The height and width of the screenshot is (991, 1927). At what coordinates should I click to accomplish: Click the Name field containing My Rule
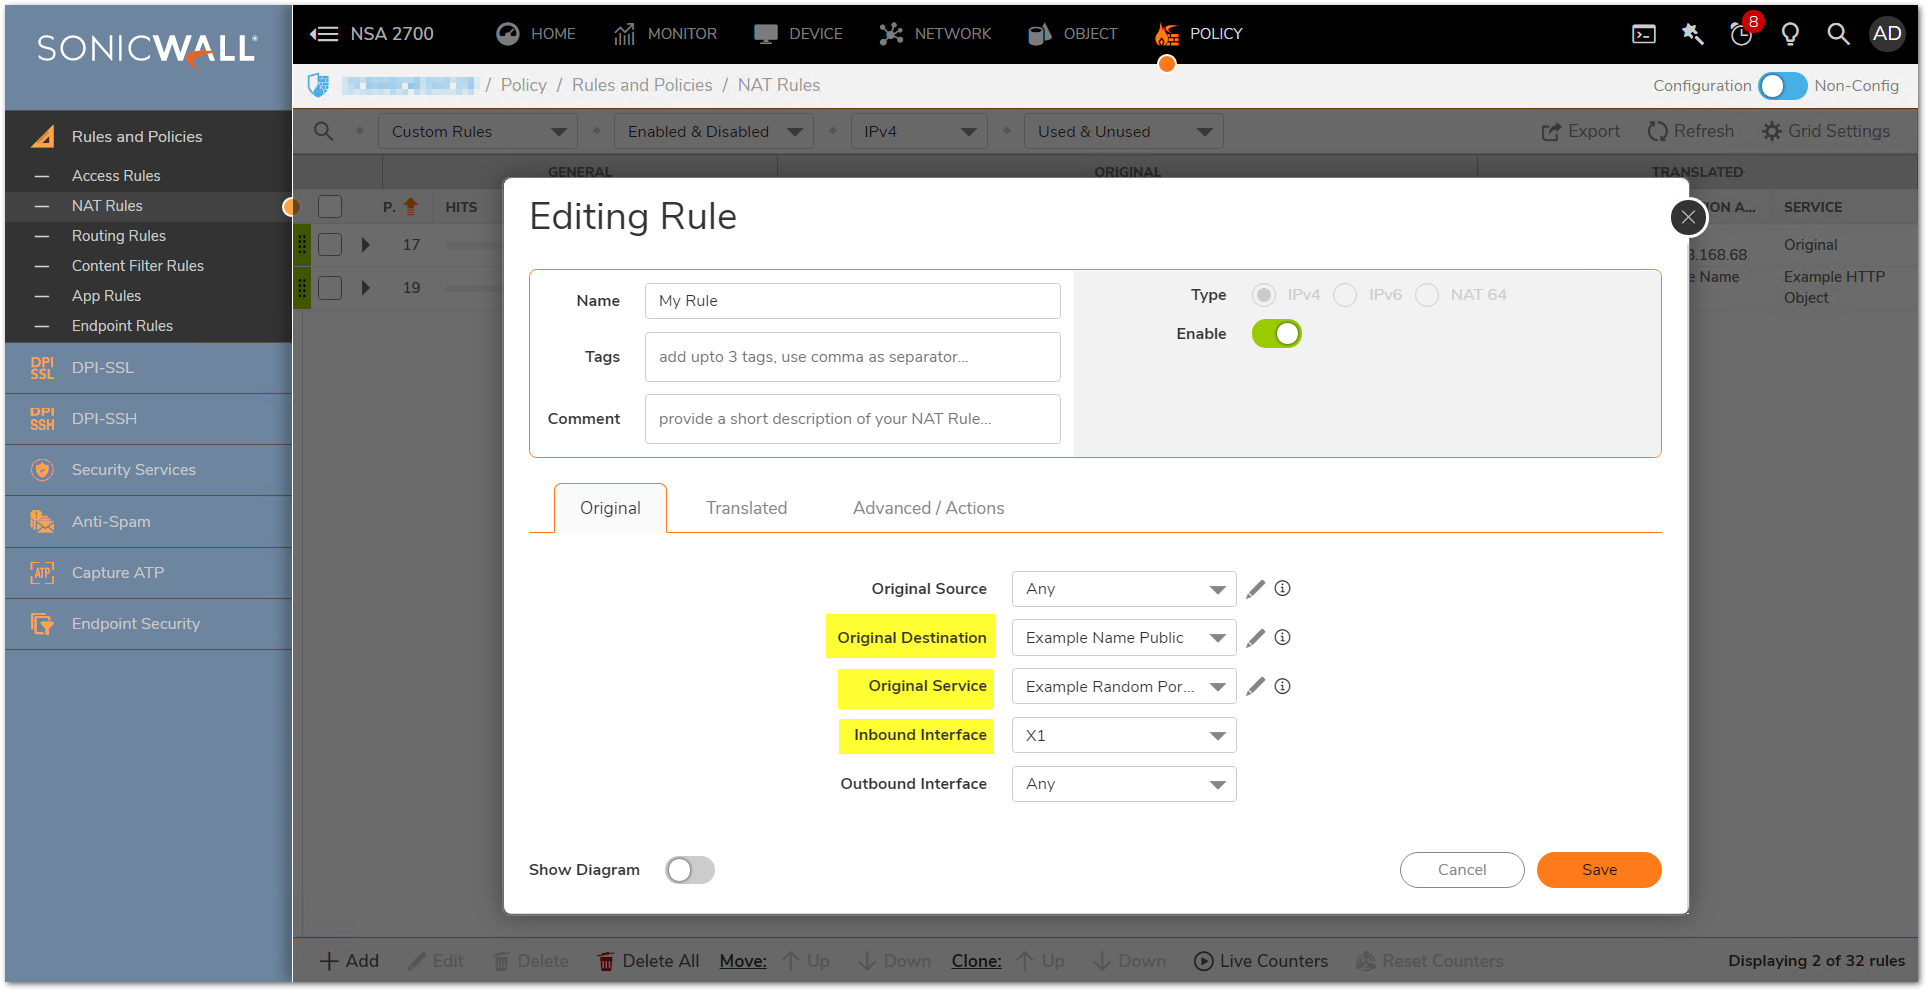point(852,301)
